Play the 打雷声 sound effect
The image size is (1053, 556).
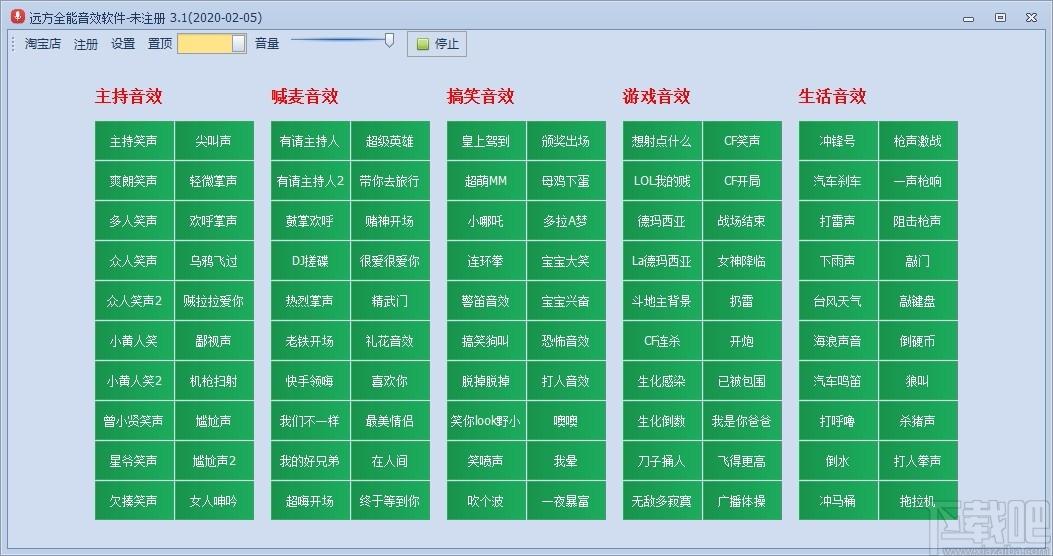(x=838, y=221)
